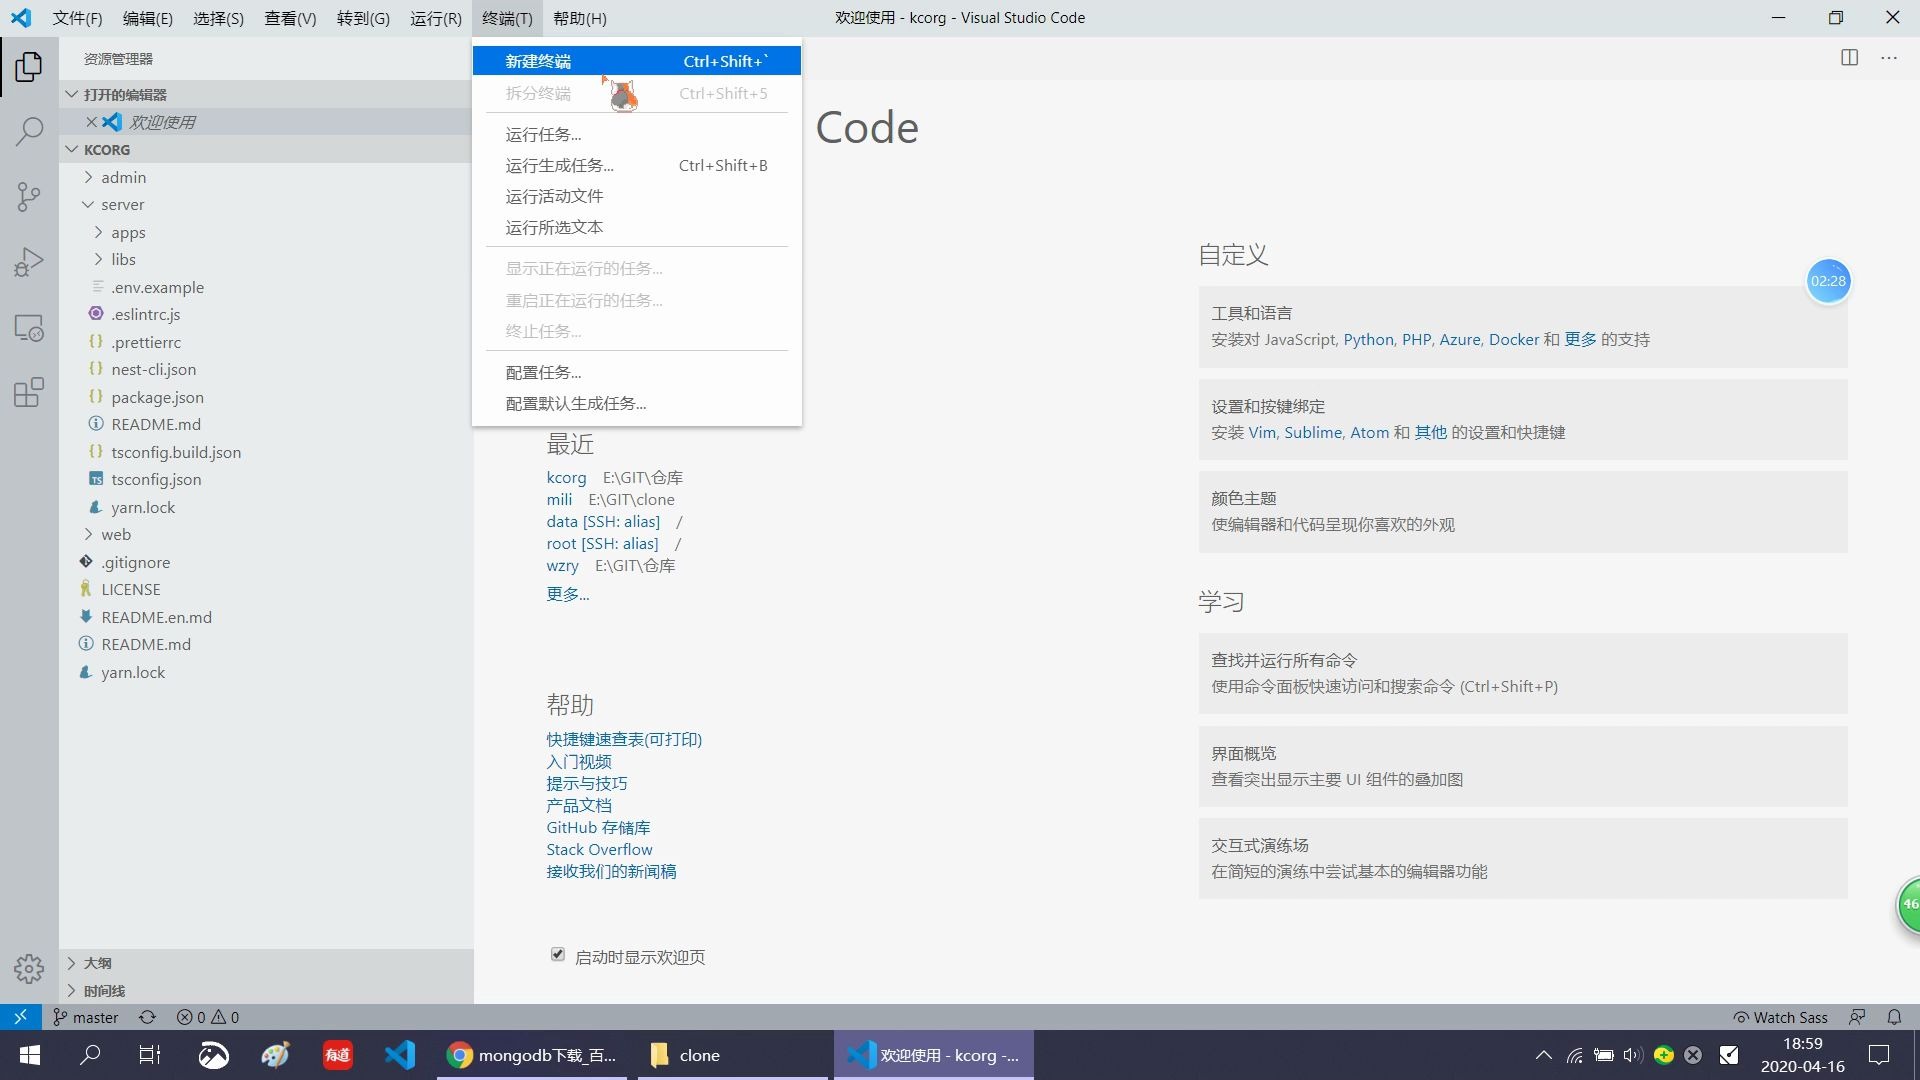Collapse the KCORG folder section
Image resolution: width=1920 pixels, height=1080 pixels.
pyautogui.click(x=265, y=149)
